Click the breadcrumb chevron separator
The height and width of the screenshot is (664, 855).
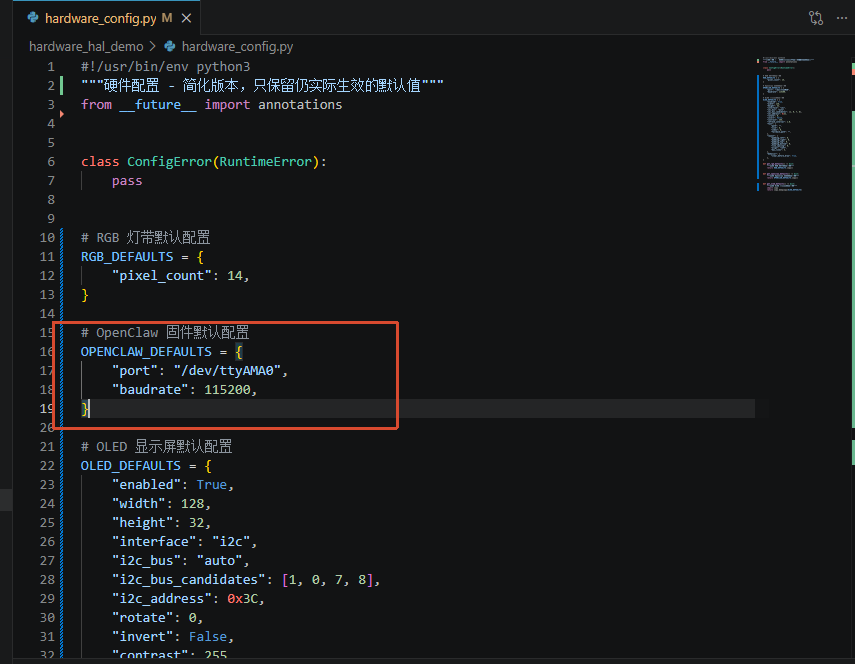pos(153,46)
